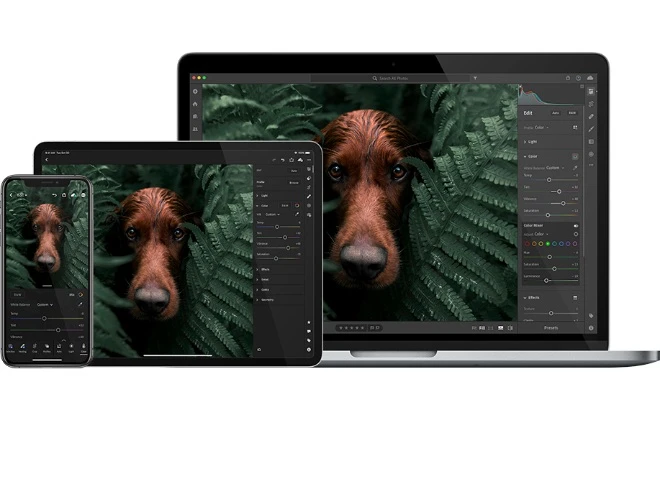This screenshot has width=660, height=495.
Task: Check cloud sync status icon on laptop
Action: [590, 78]
